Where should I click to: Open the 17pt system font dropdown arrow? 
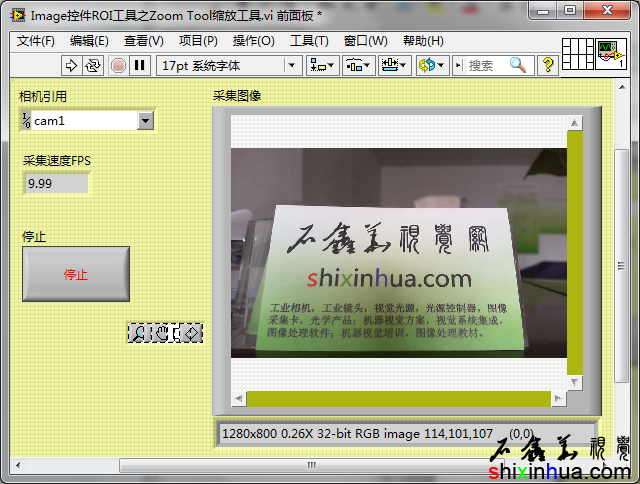tap(292, 65)
